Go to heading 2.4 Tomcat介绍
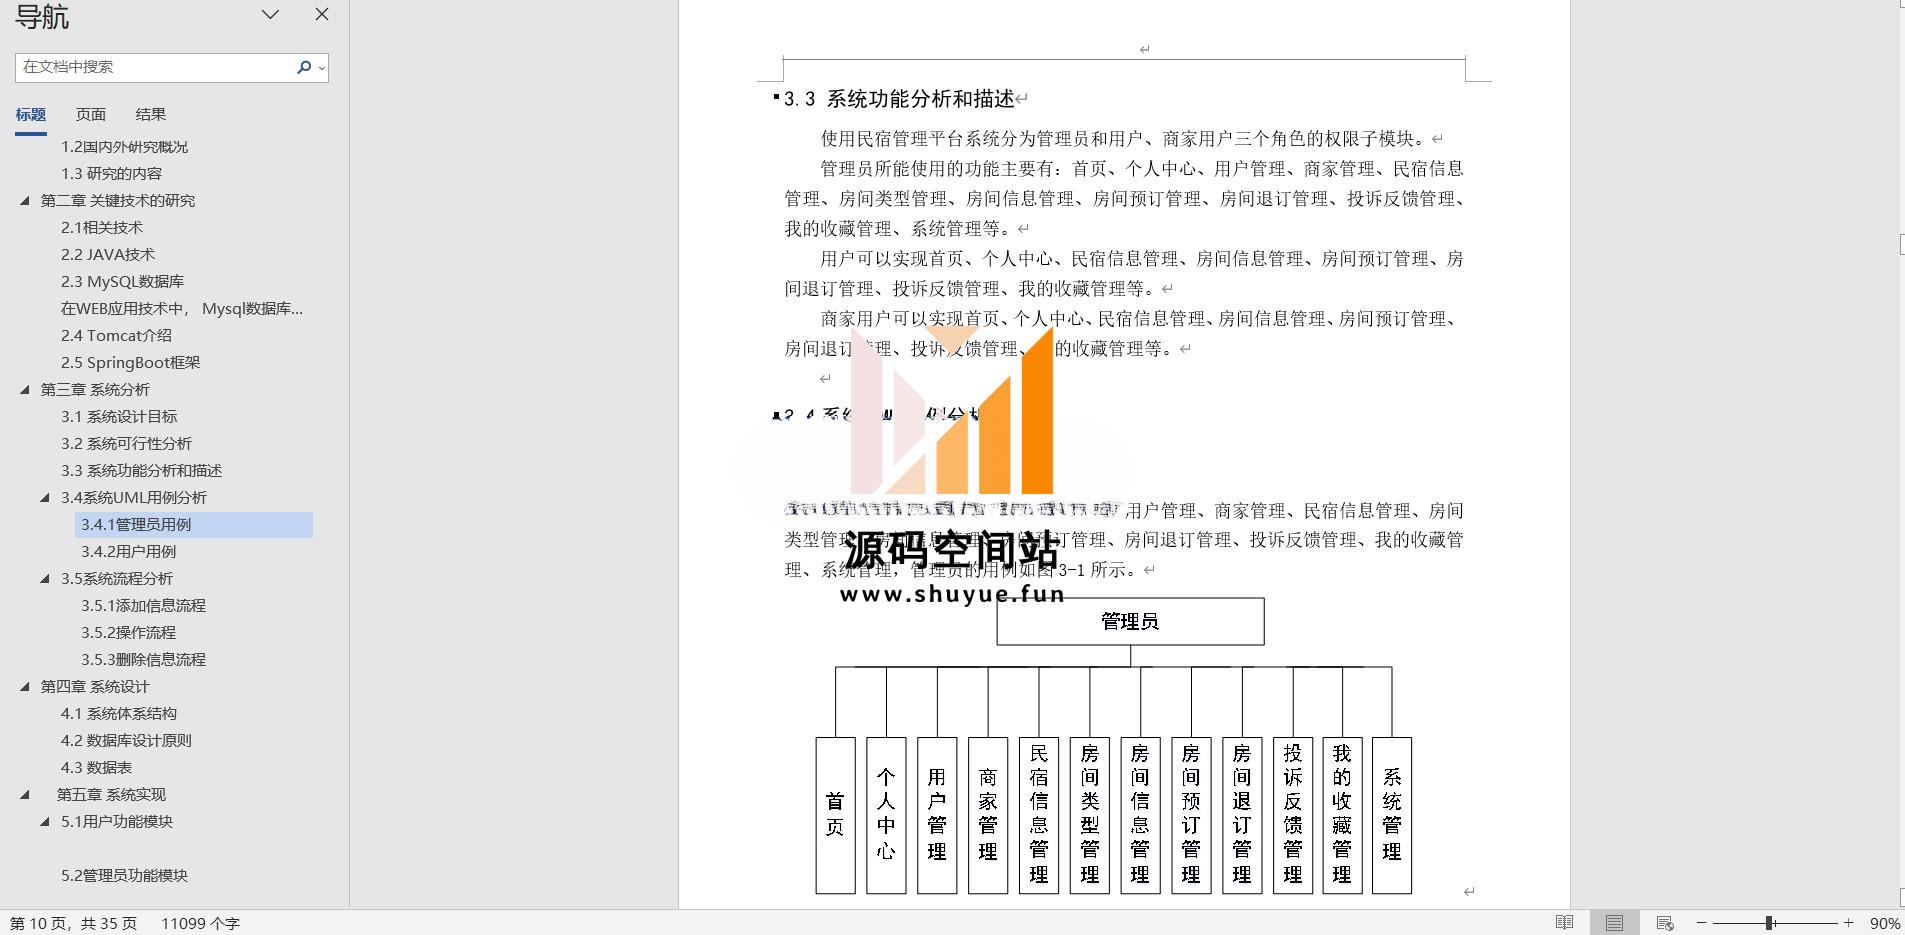The width and height of the screenshot is (1905, 935). coord(116,335)
